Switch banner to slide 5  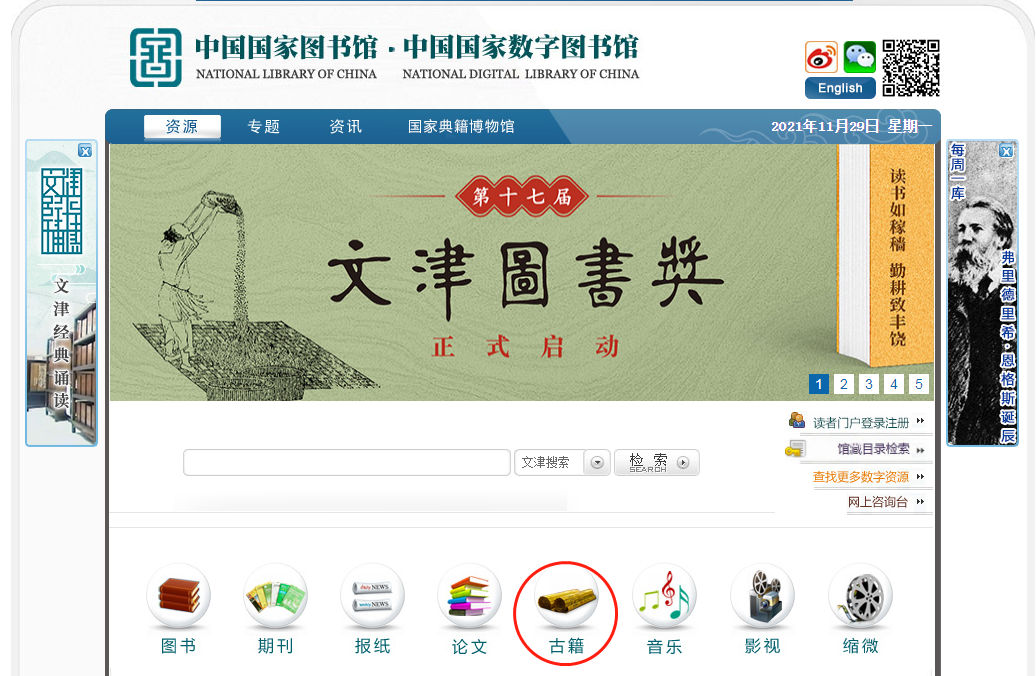pos(918,384)
